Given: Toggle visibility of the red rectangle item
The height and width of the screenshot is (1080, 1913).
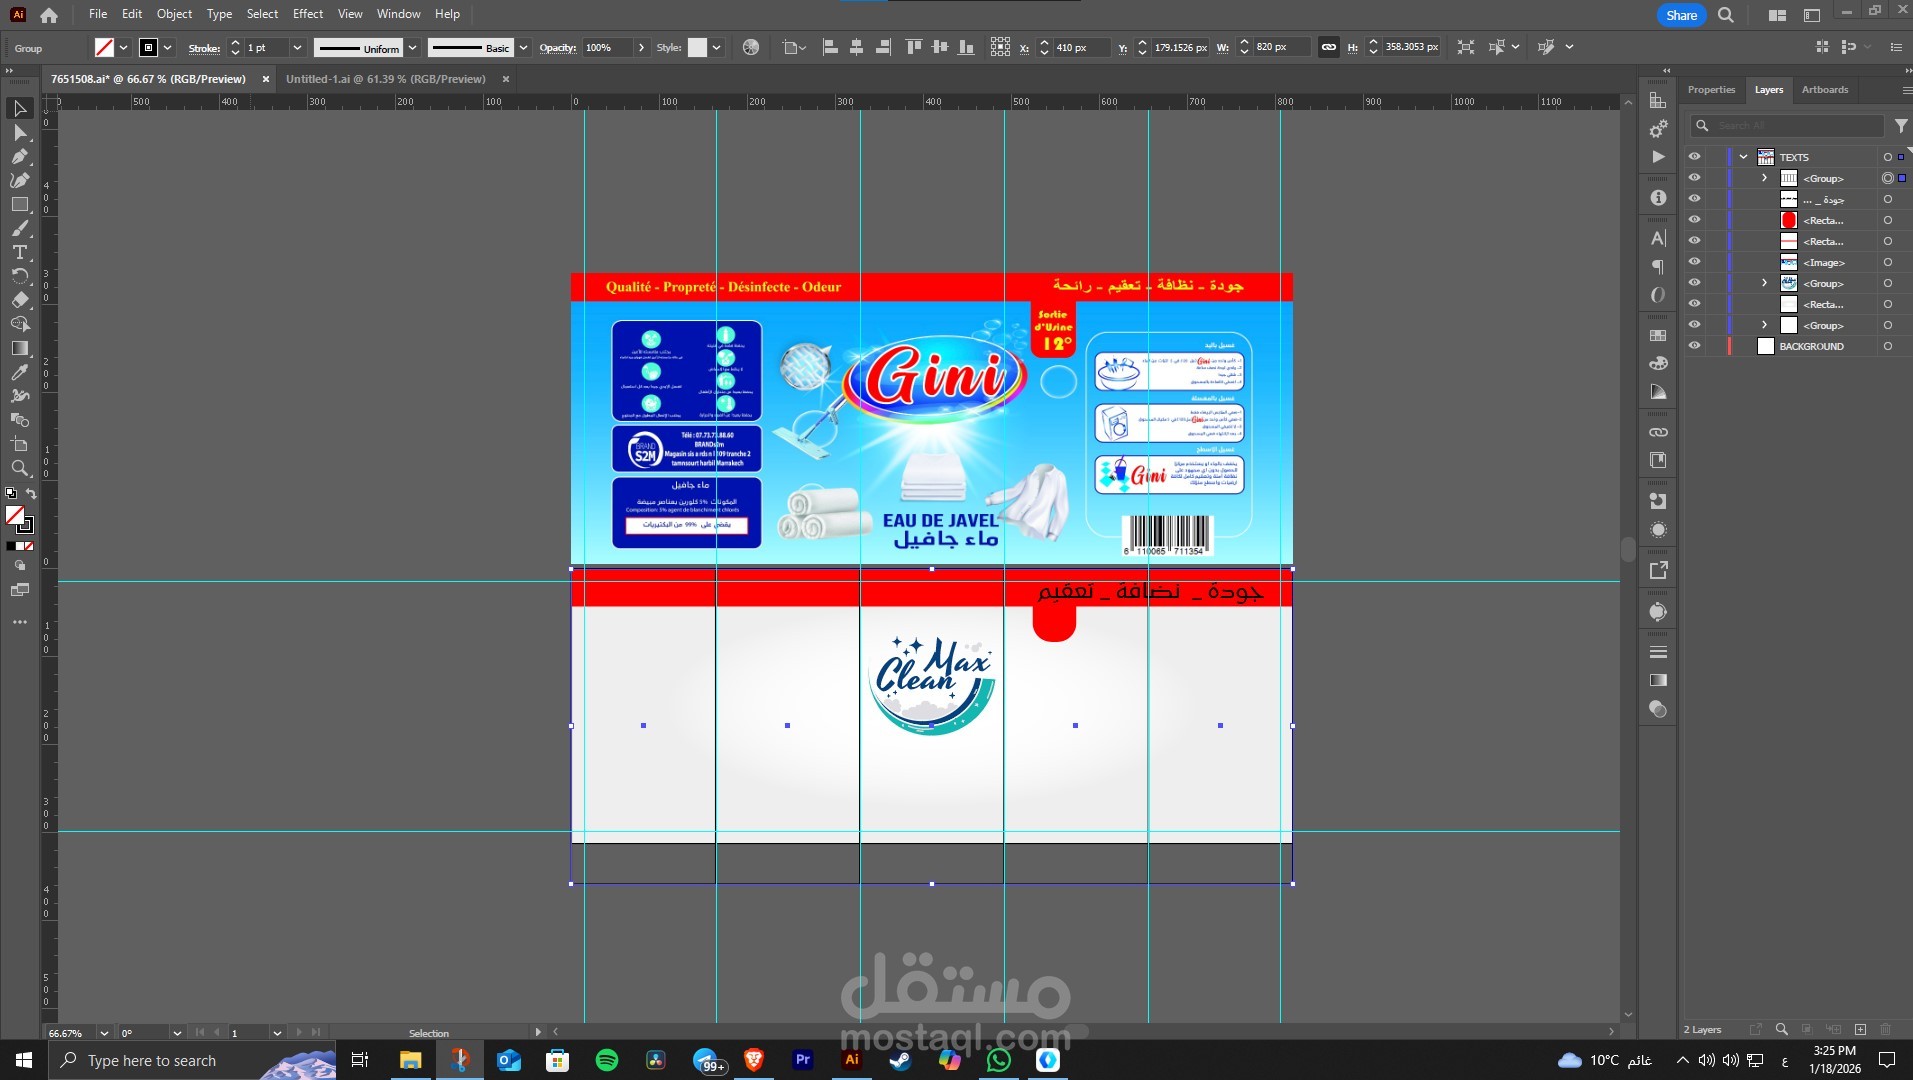Looking at the screenshot, I should [1694, 220].
